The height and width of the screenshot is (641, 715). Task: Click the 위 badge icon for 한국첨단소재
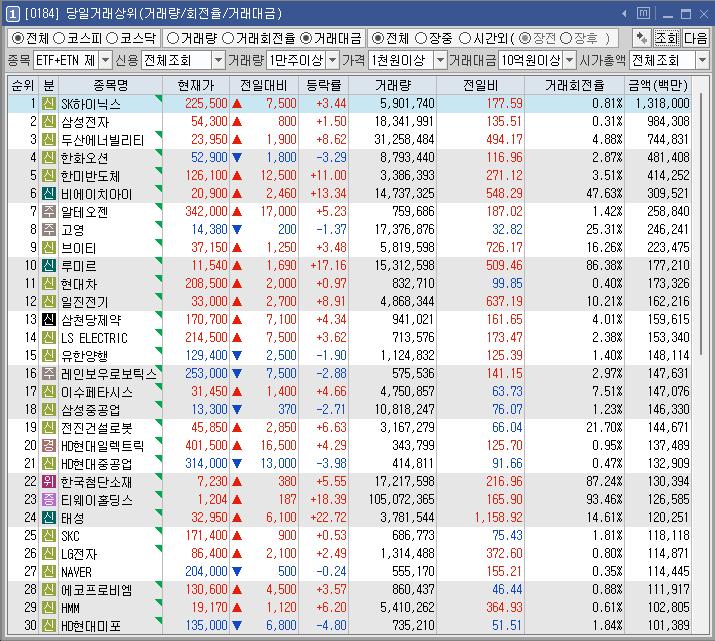pos(49,481)
